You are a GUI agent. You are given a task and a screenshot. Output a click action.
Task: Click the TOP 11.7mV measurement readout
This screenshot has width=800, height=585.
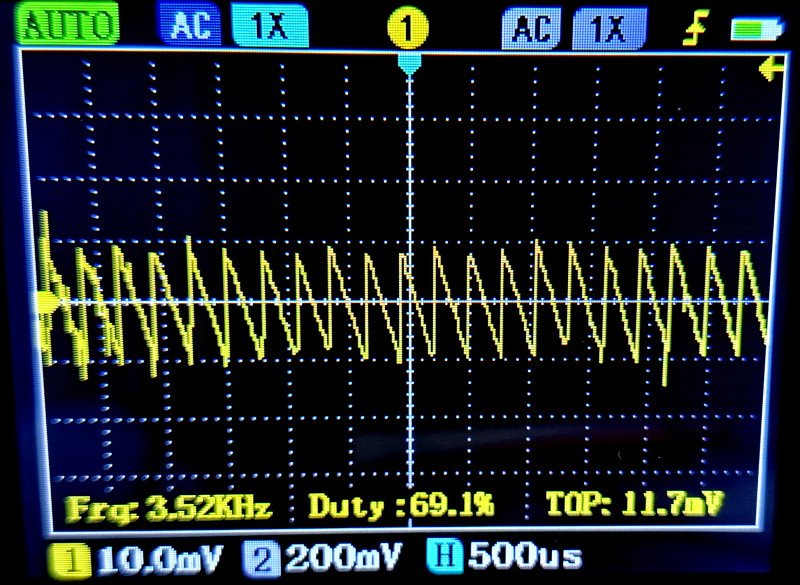[634, 504]
